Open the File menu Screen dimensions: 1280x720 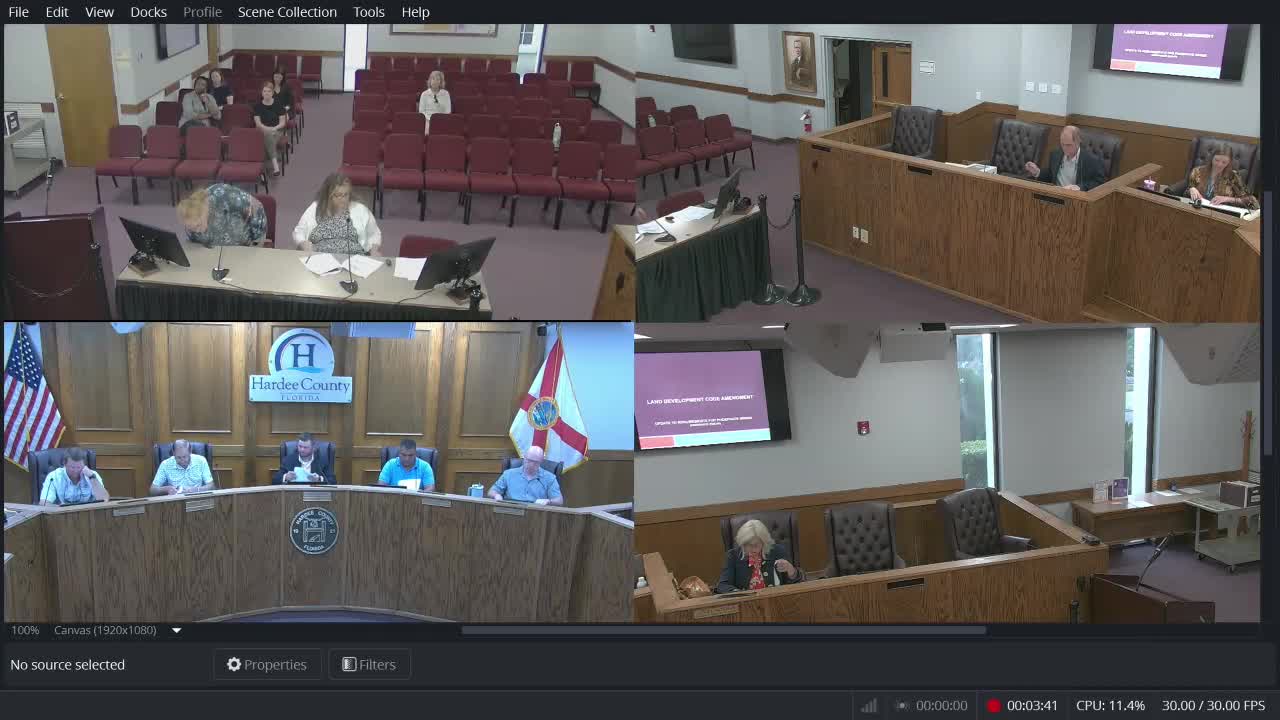click(x=18, y=11)
